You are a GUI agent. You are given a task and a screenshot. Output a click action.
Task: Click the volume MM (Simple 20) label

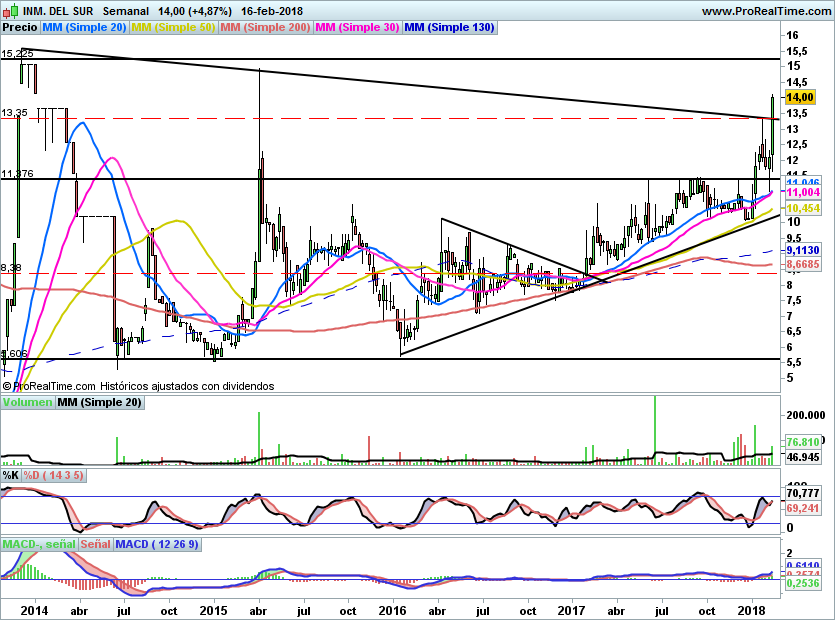click(99, 402)
